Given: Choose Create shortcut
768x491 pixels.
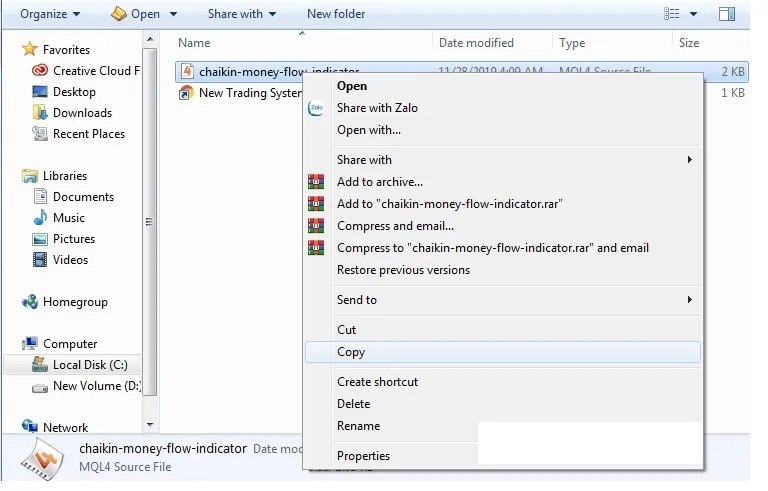Looking at the screenshot, I should pyautogui.click(x=504, y=382).
